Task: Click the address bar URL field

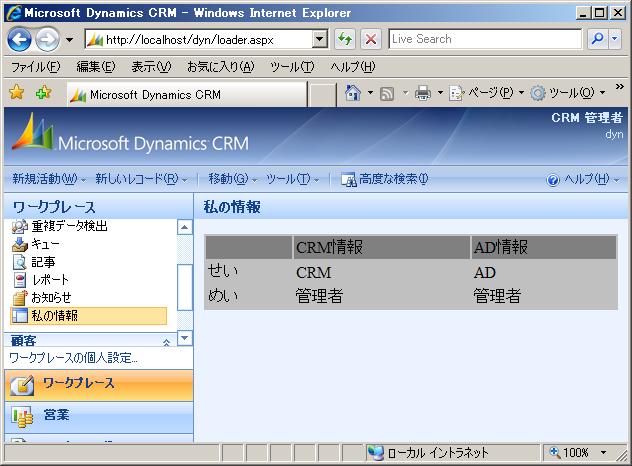Action: pos(200,40)
